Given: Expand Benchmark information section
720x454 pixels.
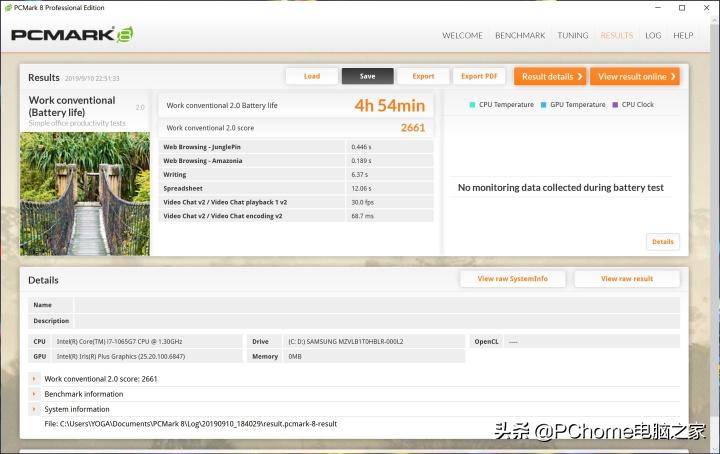Looking at the screenshot, I should tap(34, 394).
